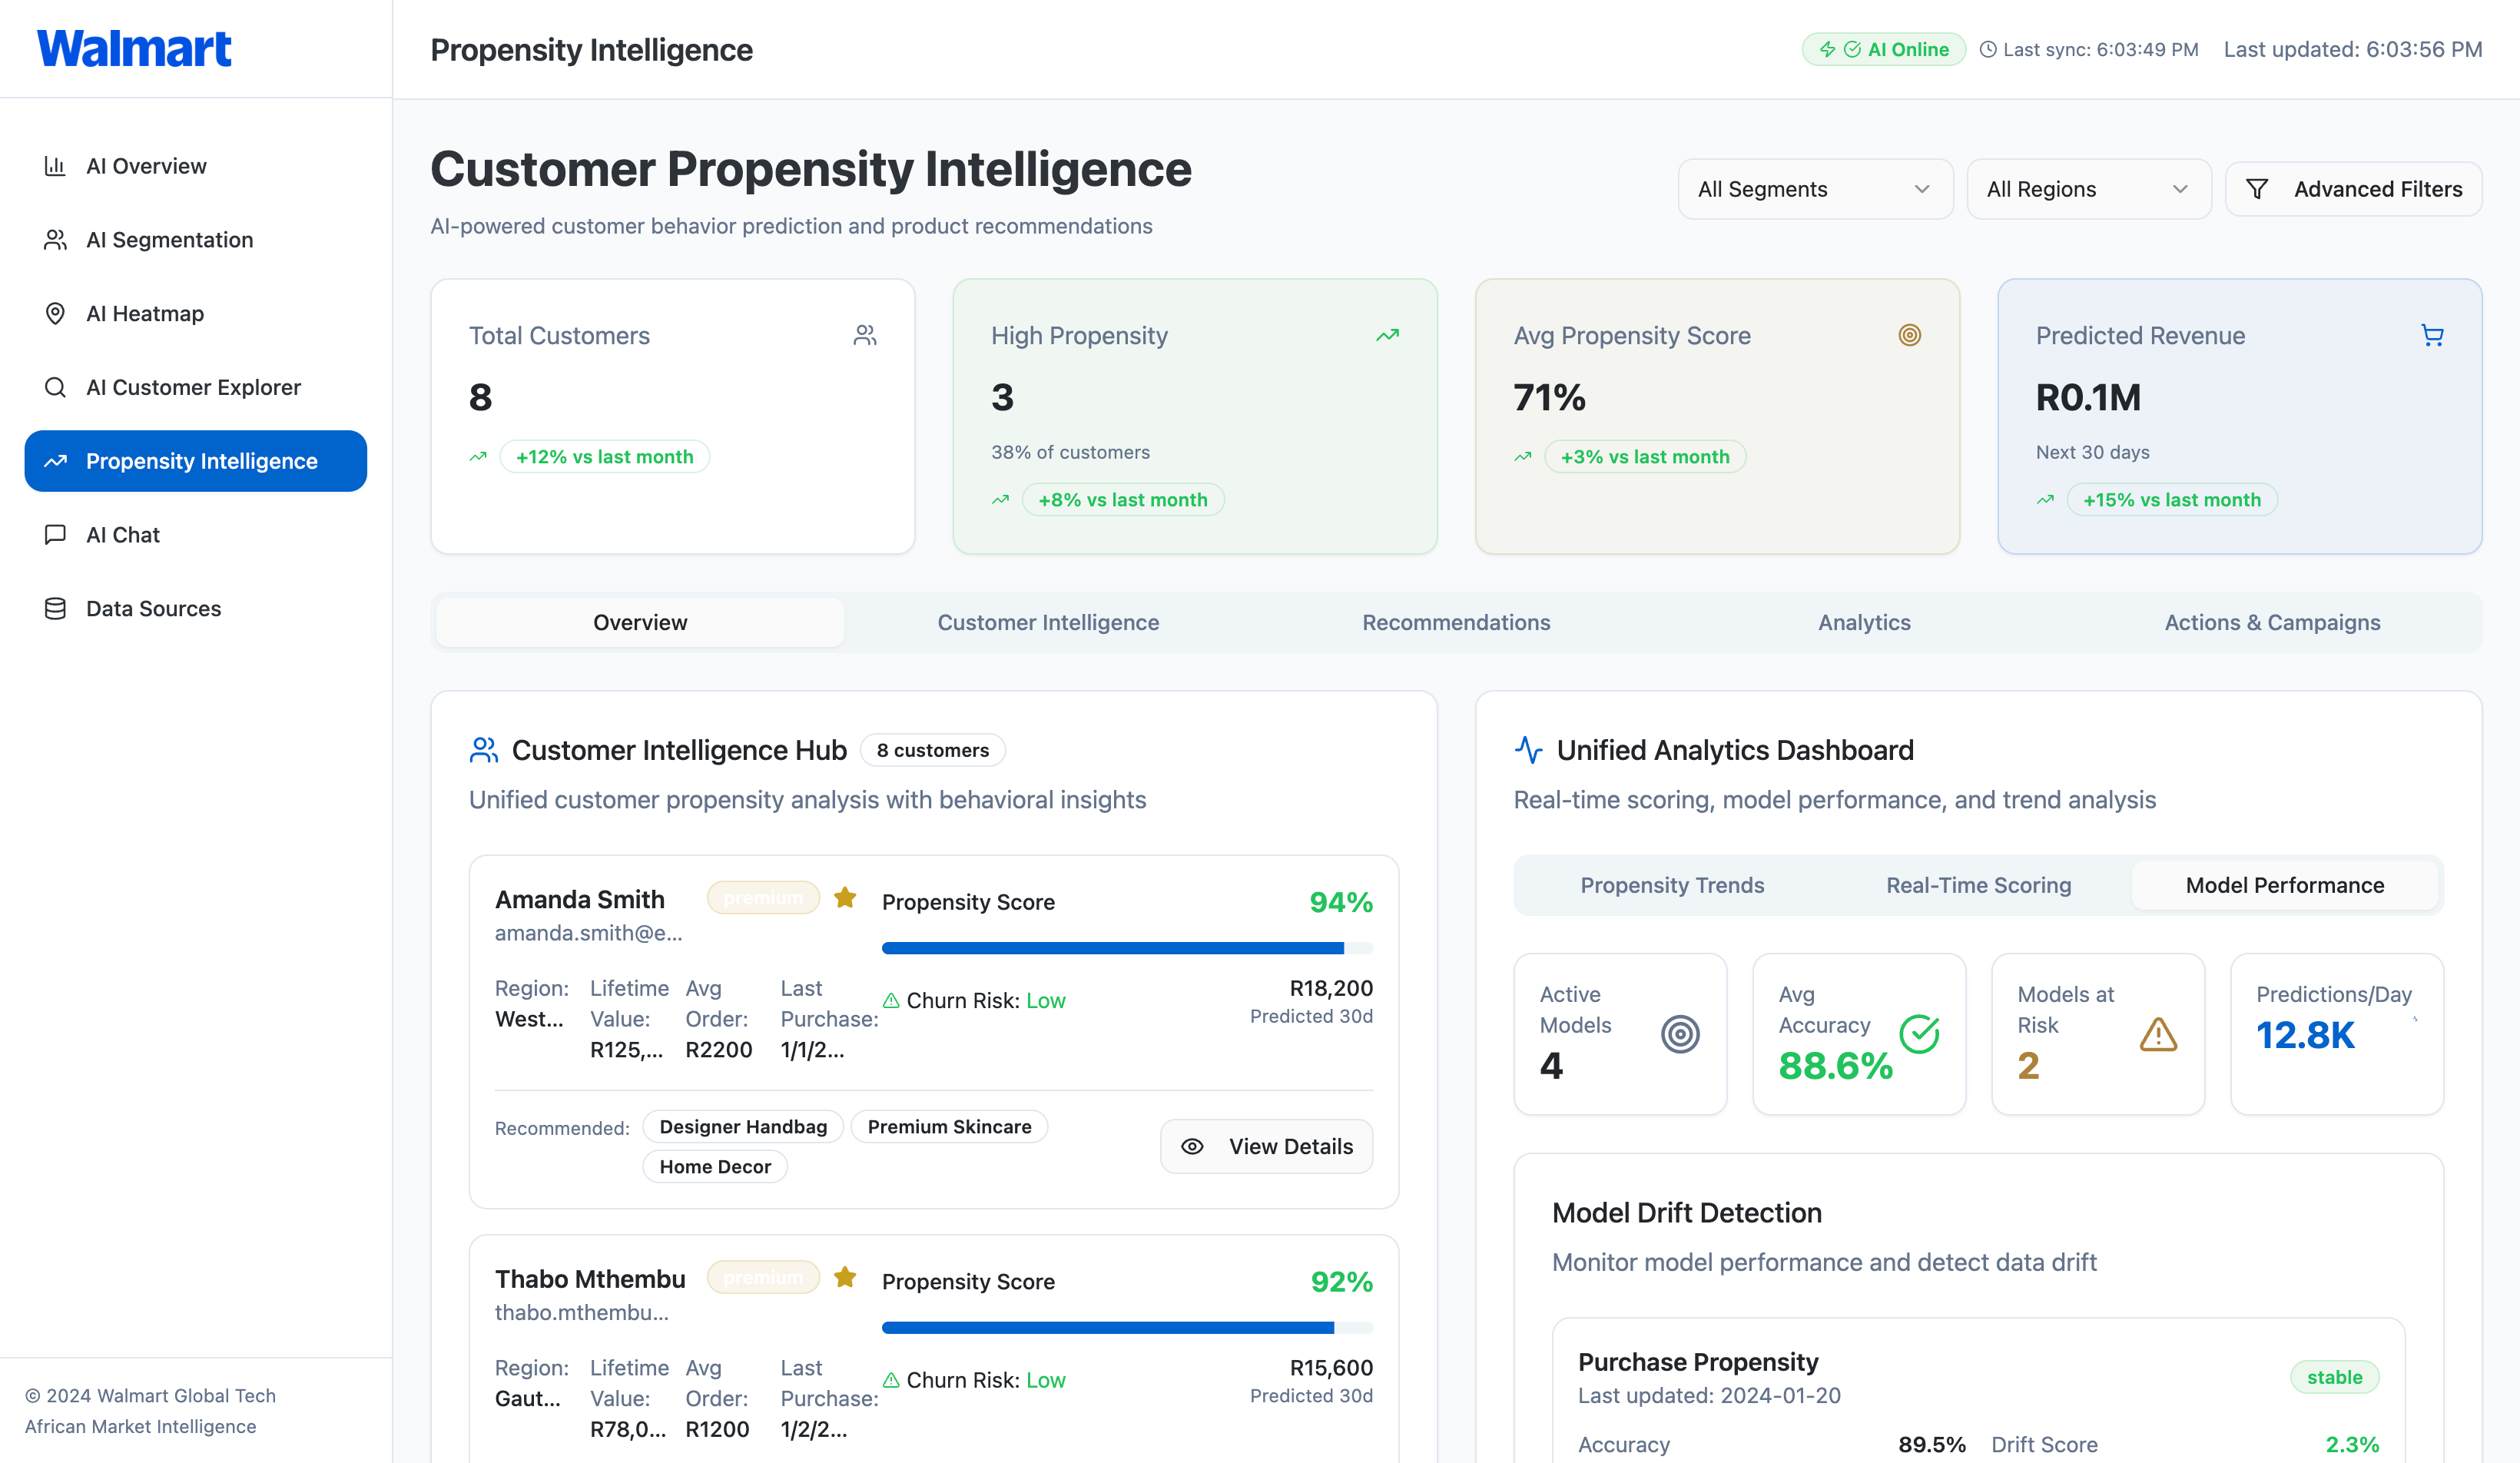Click the gold star next to Amanda Smith
The width and height of the screenshot is (2520, 1463).
(845, 897)
